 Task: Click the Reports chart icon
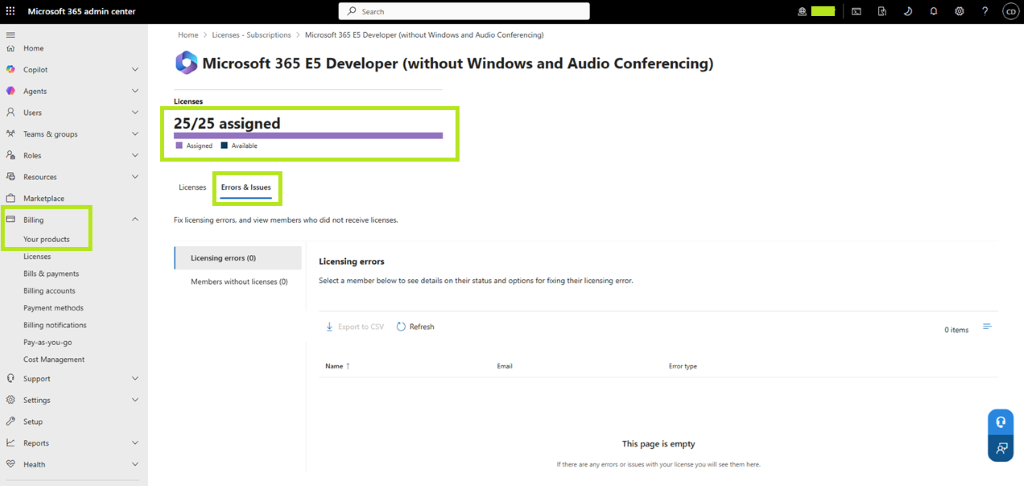10,443
